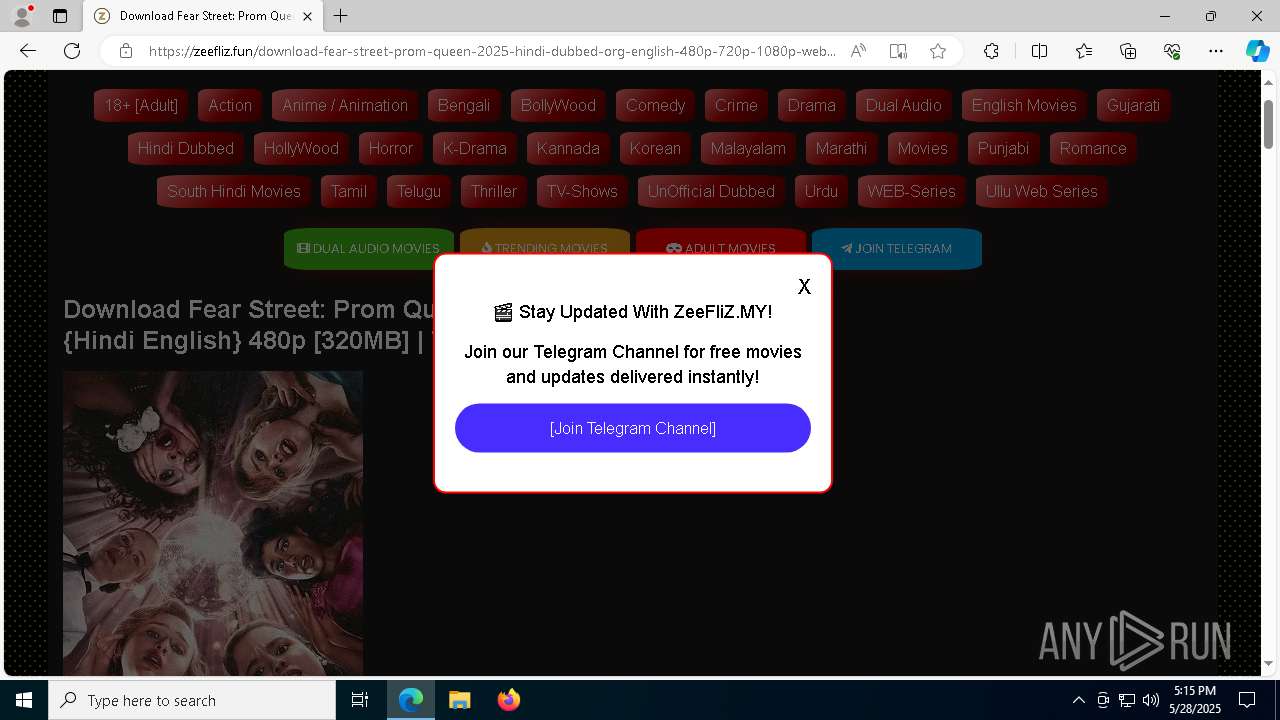Open Read aloud in address bar
This screenshot has width=1280, height=720.
(x=858, y=51)
